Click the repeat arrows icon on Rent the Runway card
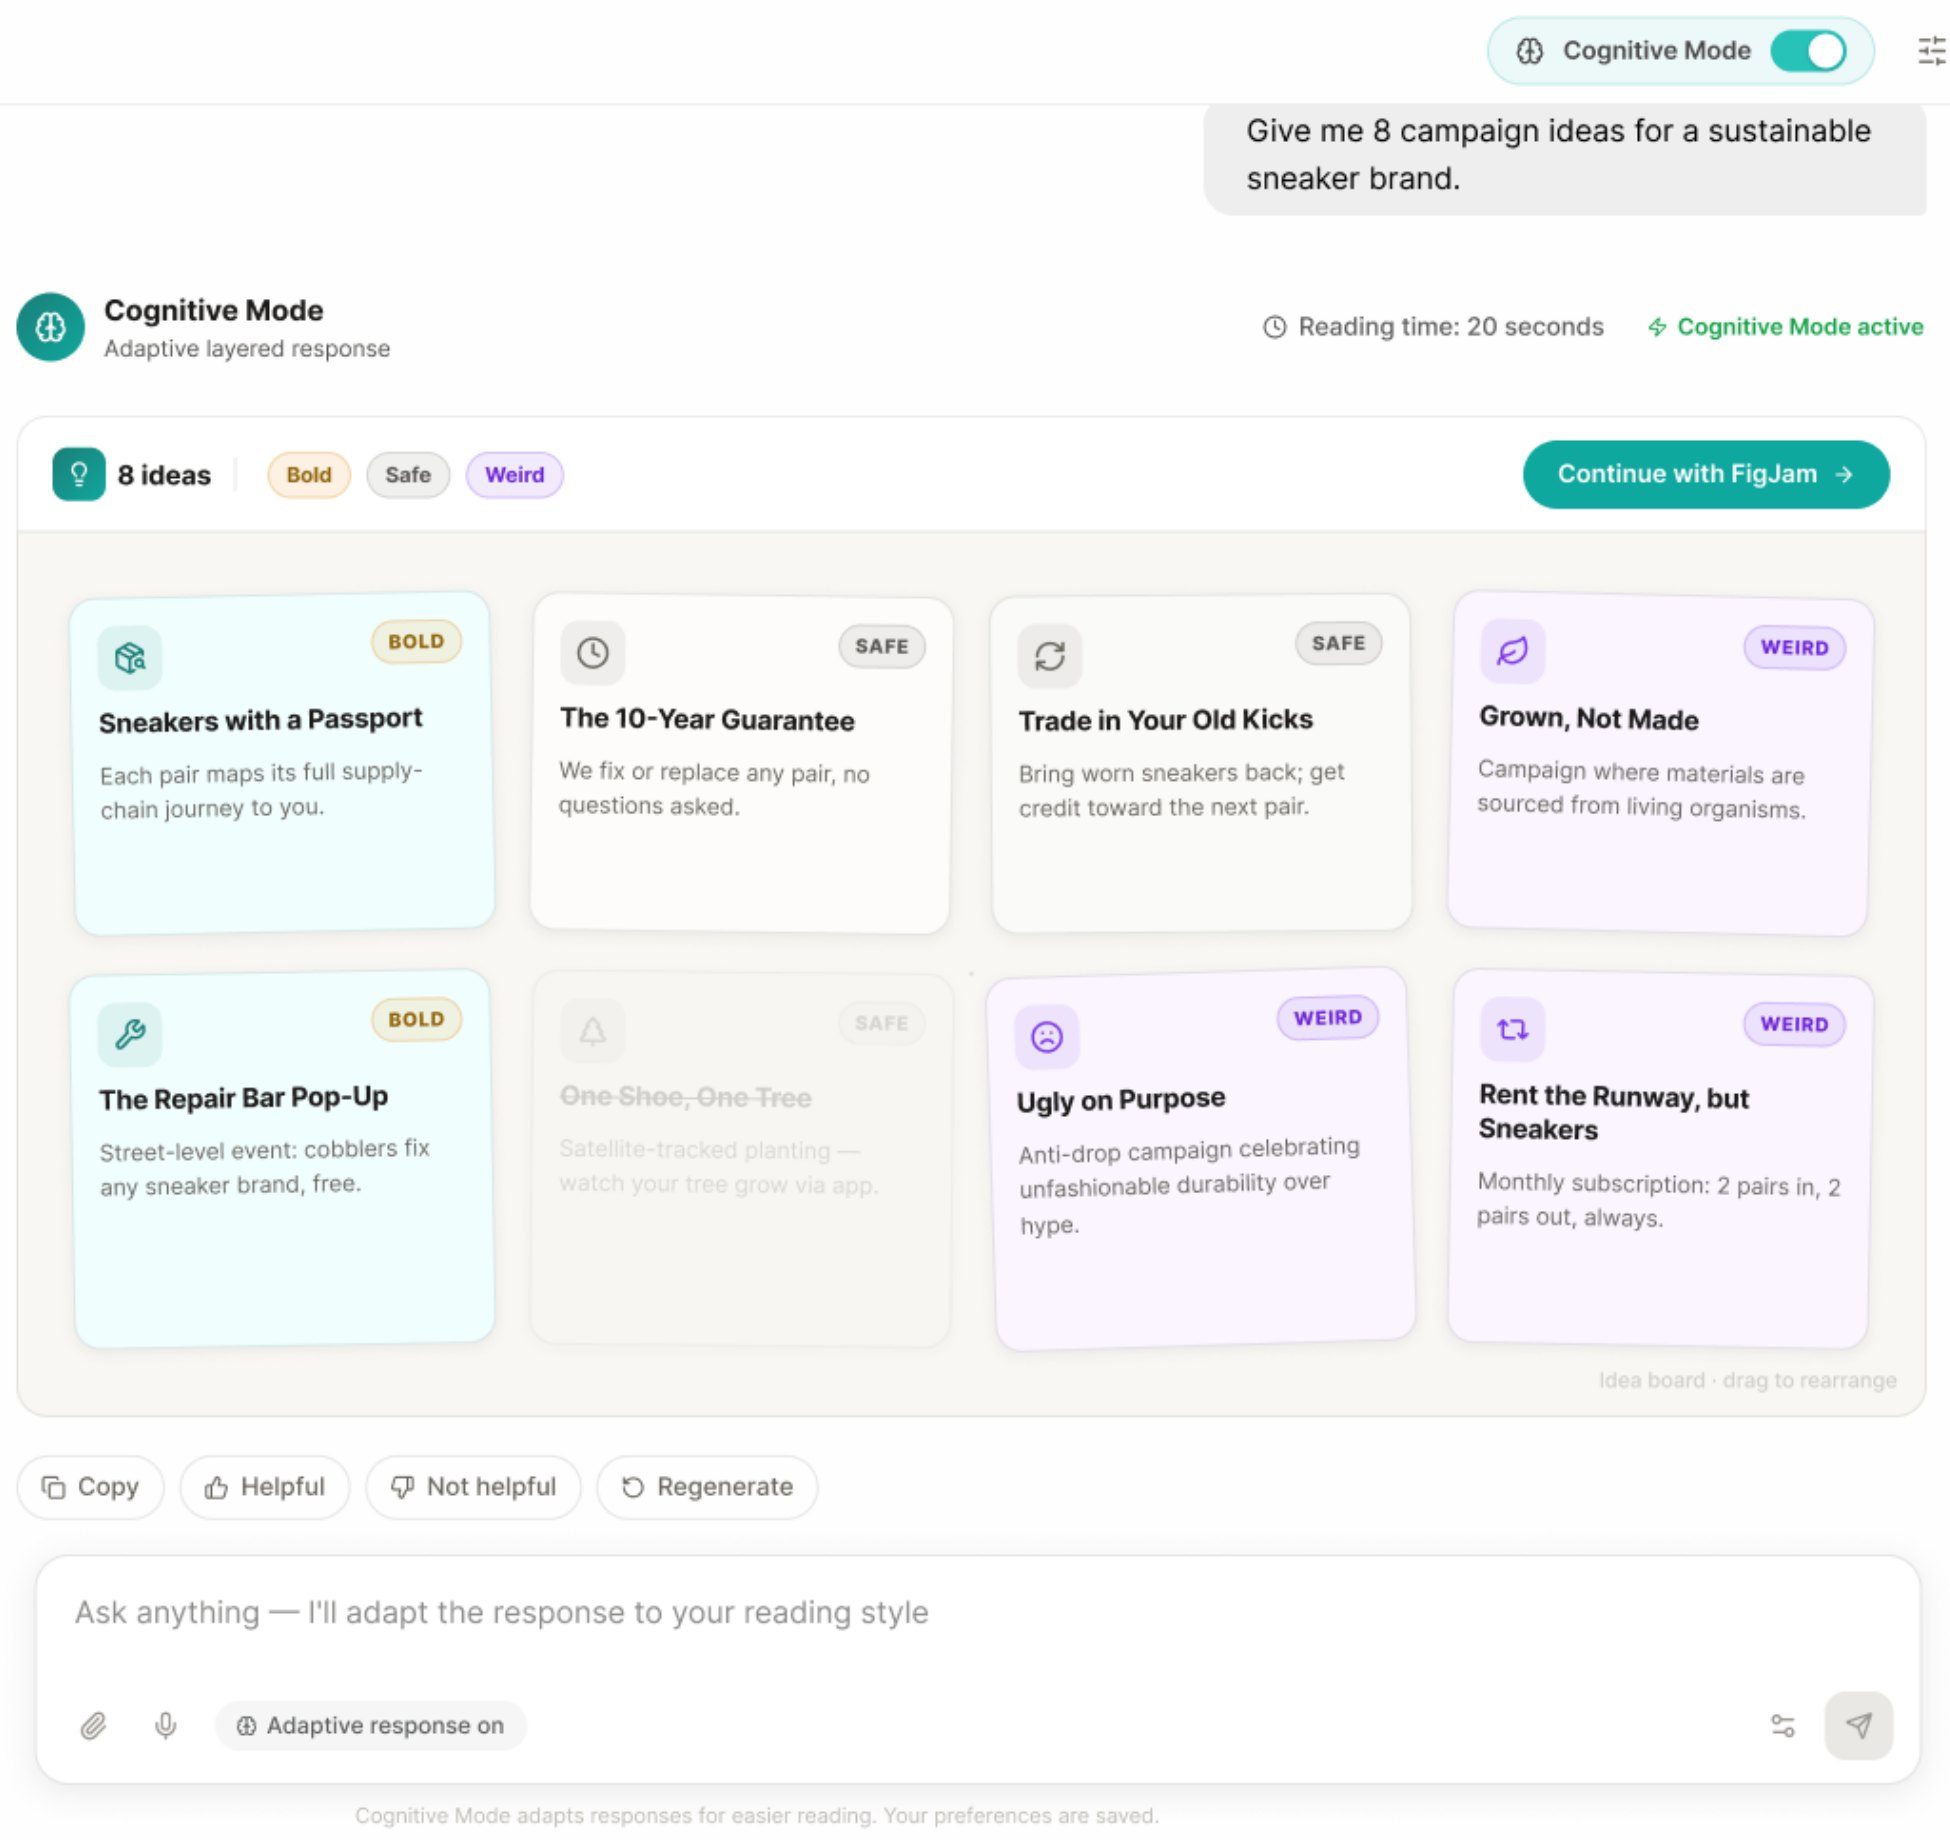 tap(1512, 1028)
